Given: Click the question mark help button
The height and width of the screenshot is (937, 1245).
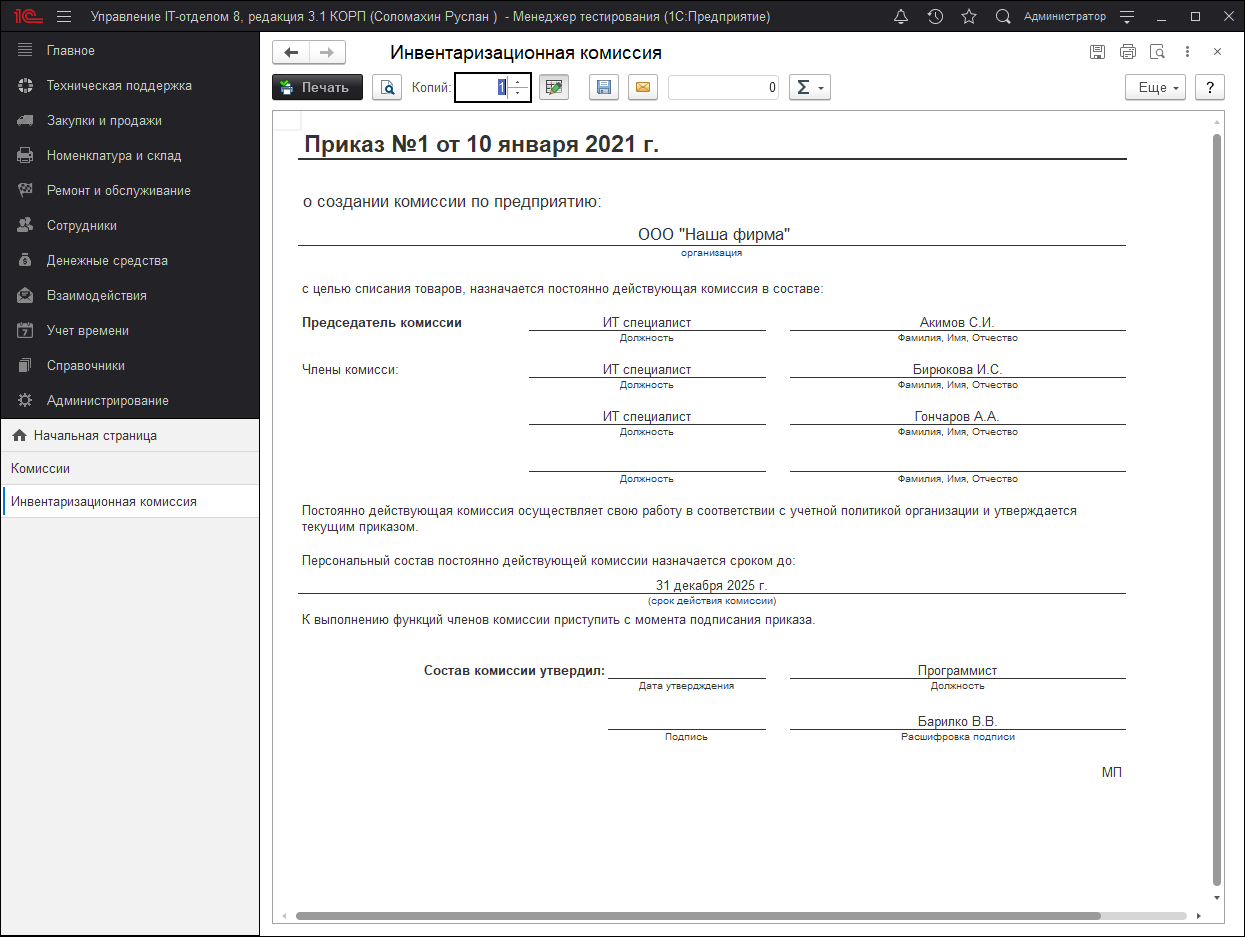Looking at the screenshot, I should [1210, 88].
